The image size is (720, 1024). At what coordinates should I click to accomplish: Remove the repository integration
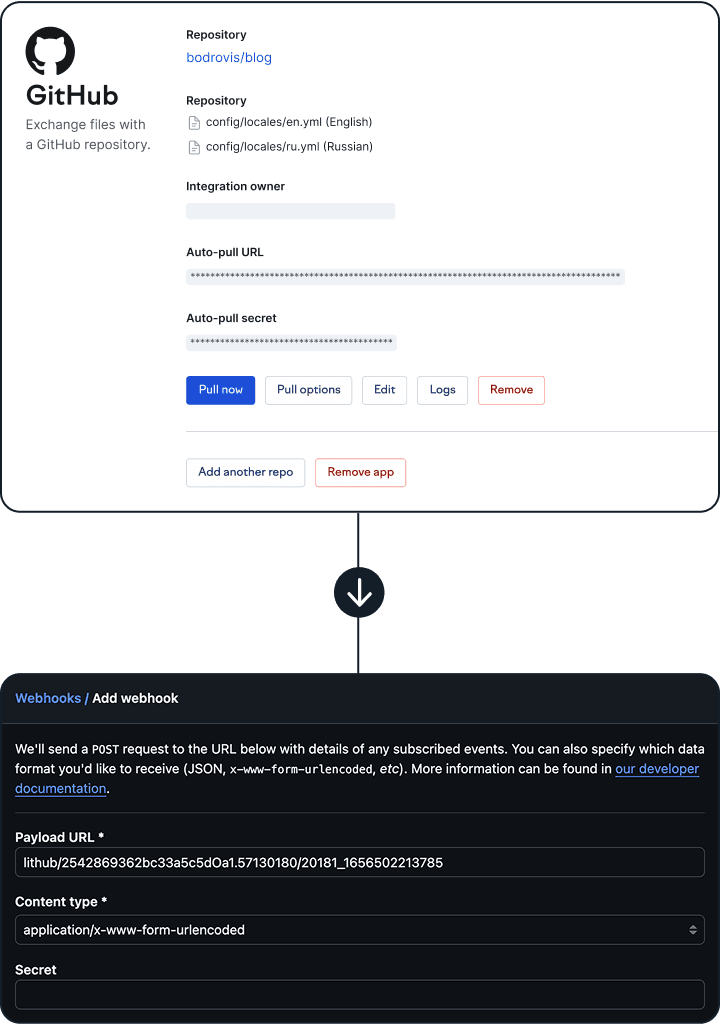pyautogui.click(x=511, y=390)
